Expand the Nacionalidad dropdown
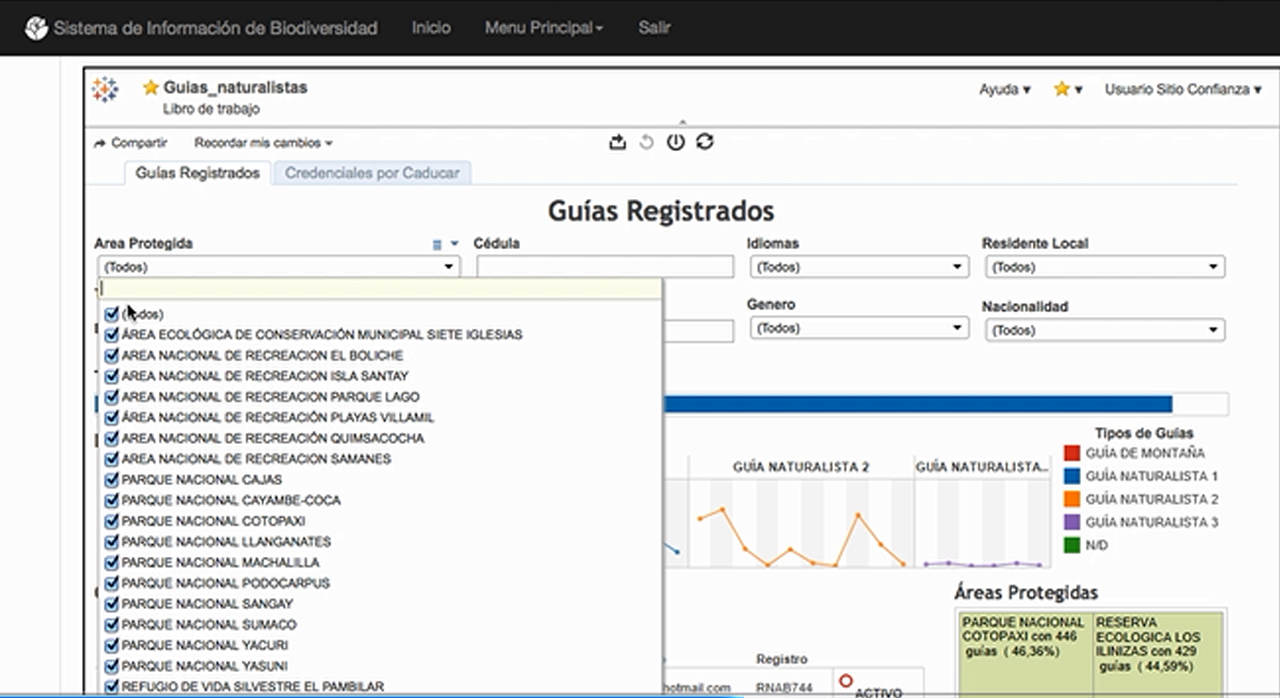This screenshot has width=1280, height=698. [1104, 330]
